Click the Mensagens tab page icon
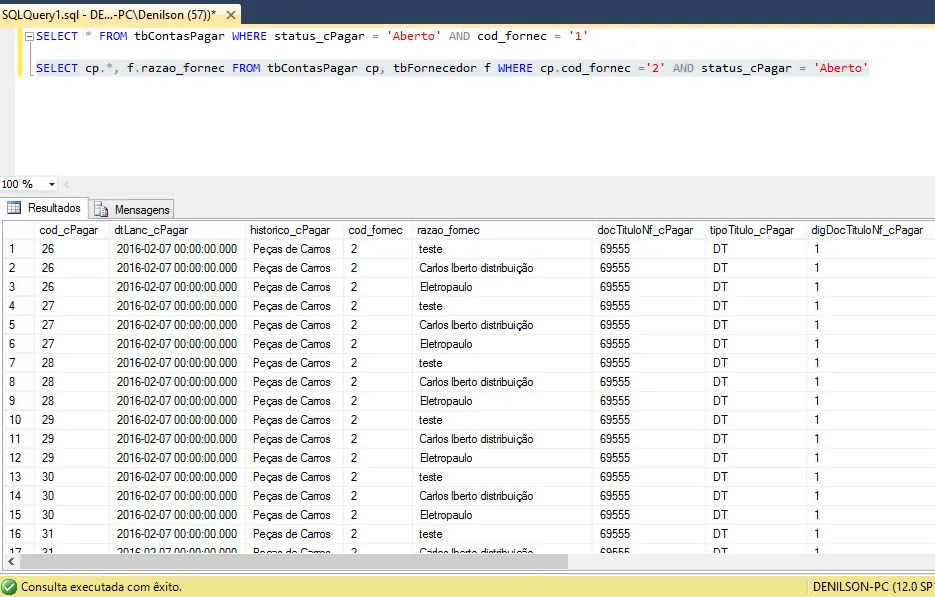Image resolution: width=935 pixels, height=597 pixels. (x=102, y=210)
